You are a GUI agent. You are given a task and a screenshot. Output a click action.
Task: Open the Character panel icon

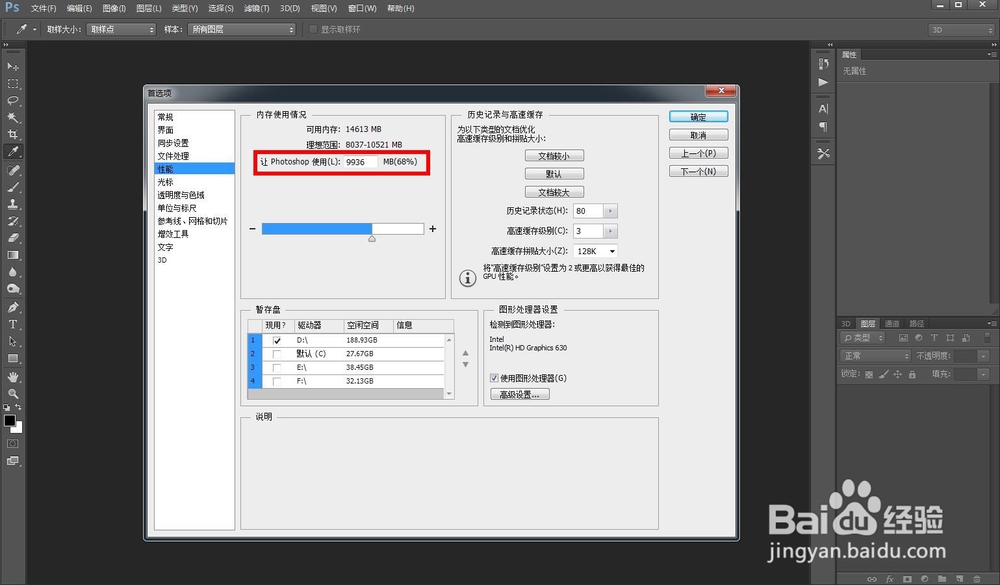click(823, 108)
